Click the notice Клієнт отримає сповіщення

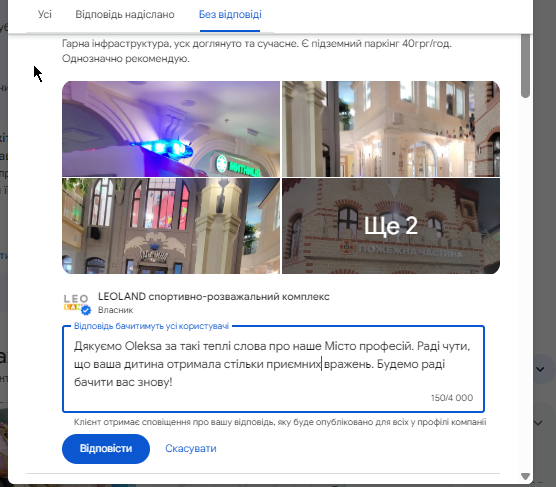280,422
